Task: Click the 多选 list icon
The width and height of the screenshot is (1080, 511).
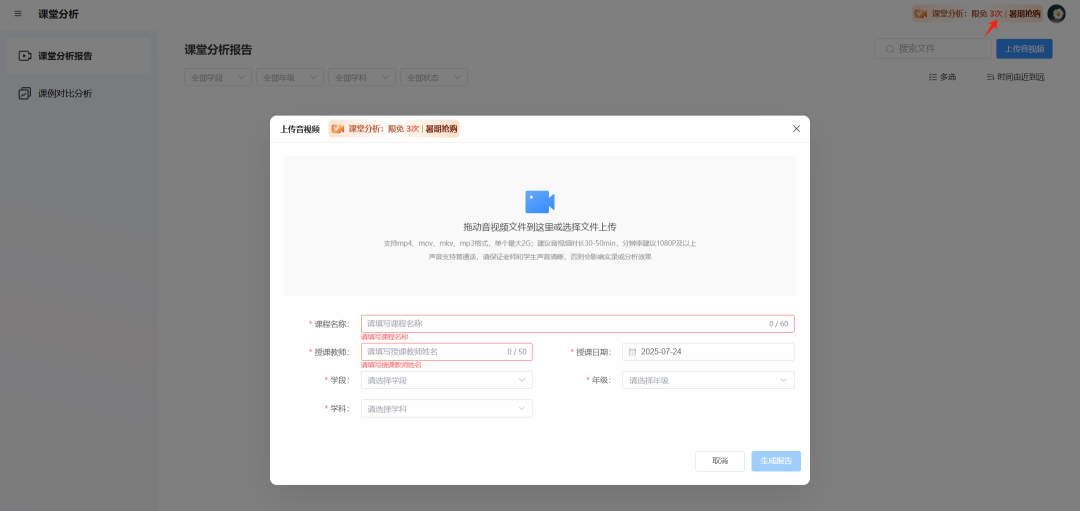Action: tap(933, 77)
